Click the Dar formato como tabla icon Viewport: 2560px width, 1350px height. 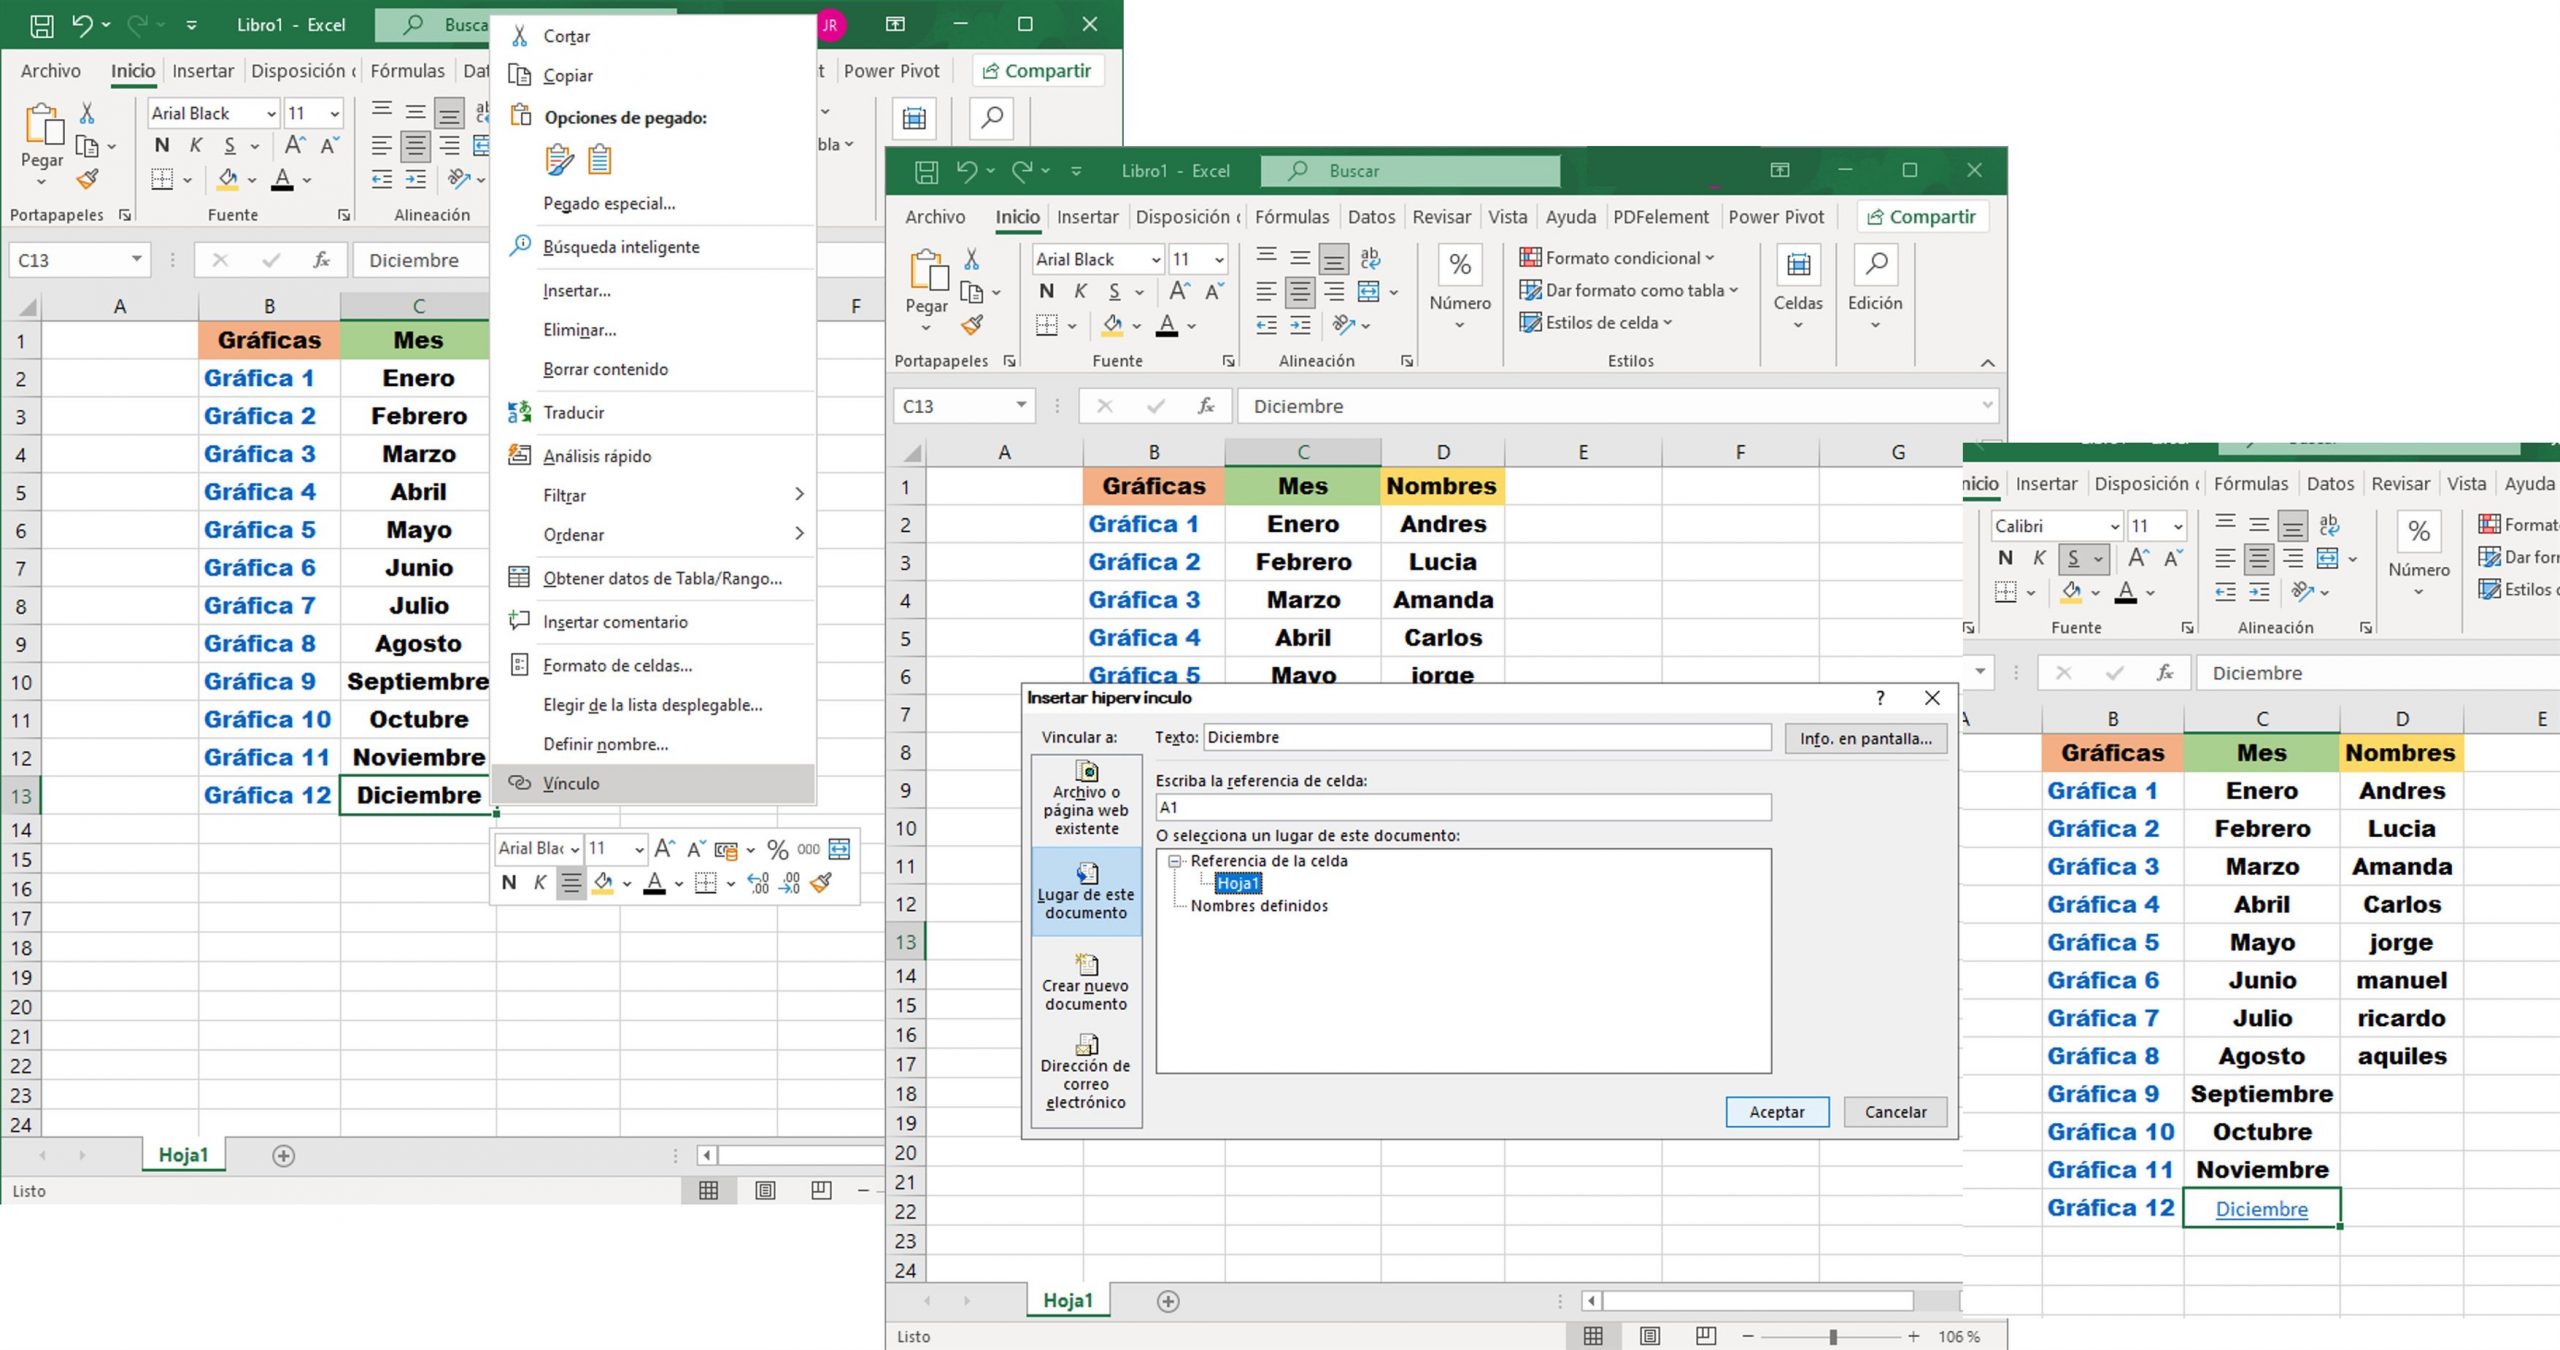(1531, 290)
